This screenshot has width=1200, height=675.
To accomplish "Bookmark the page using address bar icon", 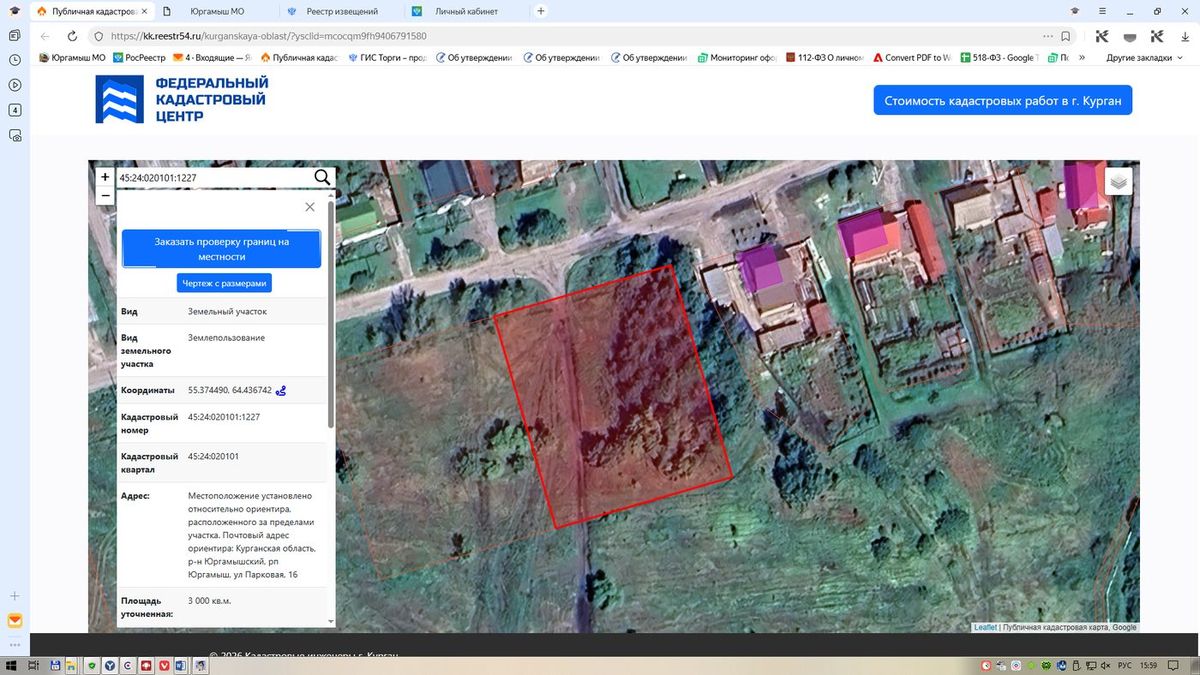I will [x=1066, y=36].
